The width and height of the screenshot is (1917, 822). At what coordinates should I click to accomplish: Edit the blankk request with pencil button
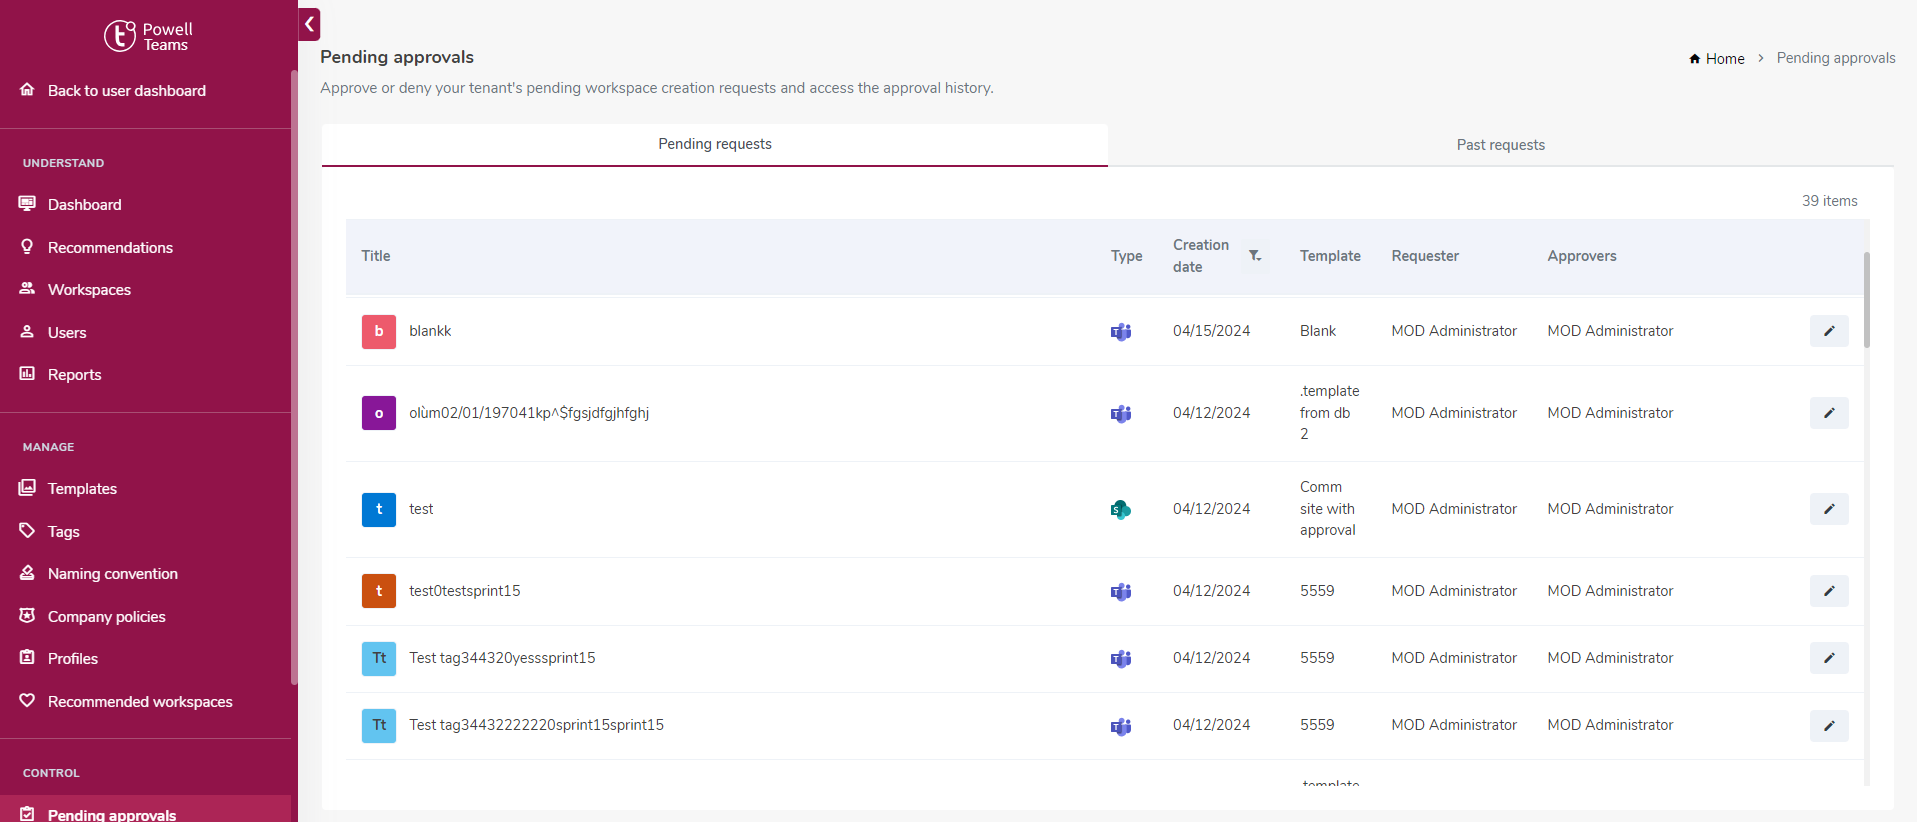coord(1829,331)
